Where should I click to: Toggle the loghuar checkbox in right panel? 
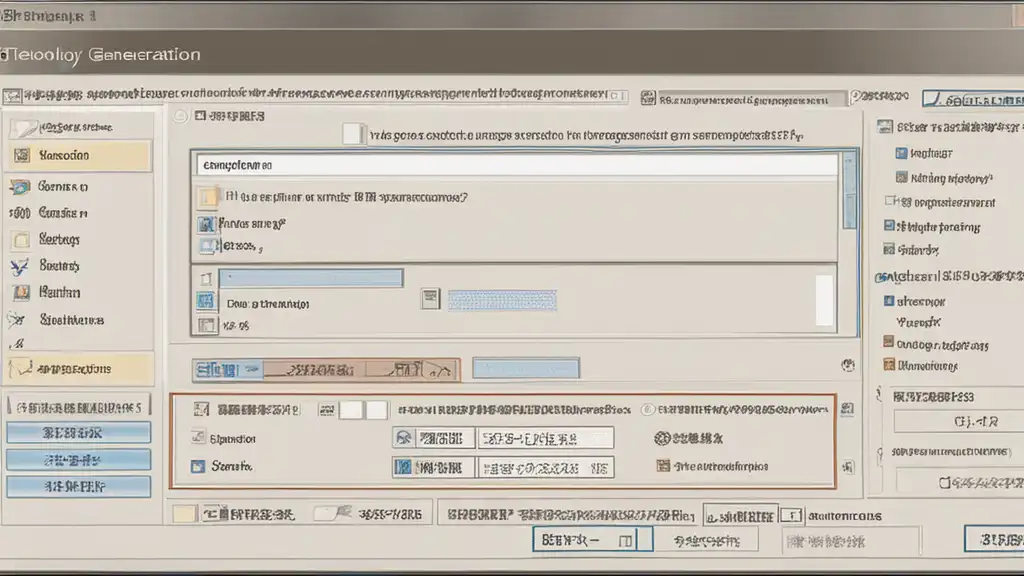coord(901,153)
